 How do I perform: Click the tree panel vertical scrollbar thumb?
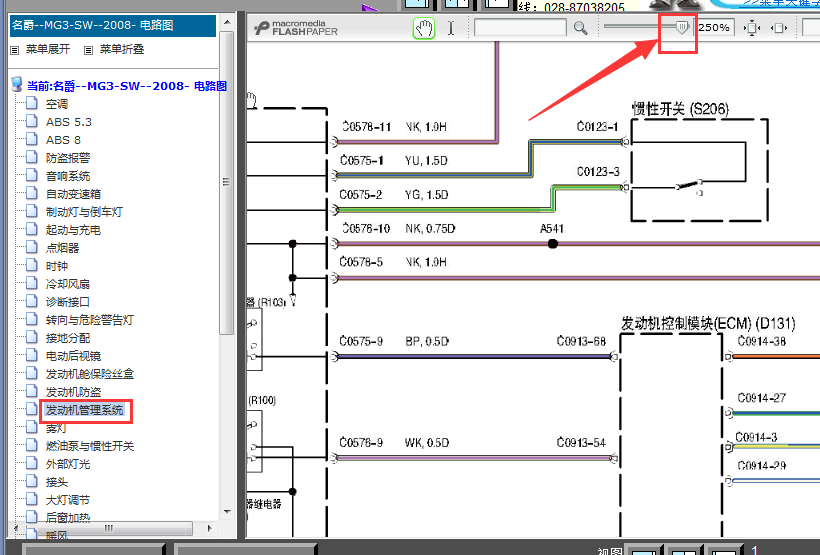tap(226, 182)
